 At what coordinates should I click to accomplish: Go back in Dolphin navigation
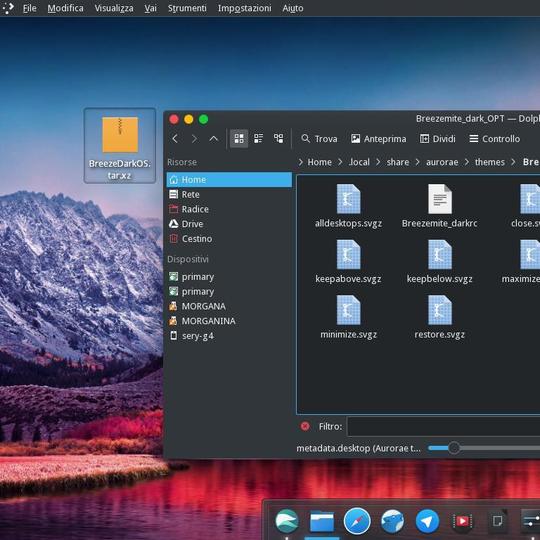coord(175,139)
